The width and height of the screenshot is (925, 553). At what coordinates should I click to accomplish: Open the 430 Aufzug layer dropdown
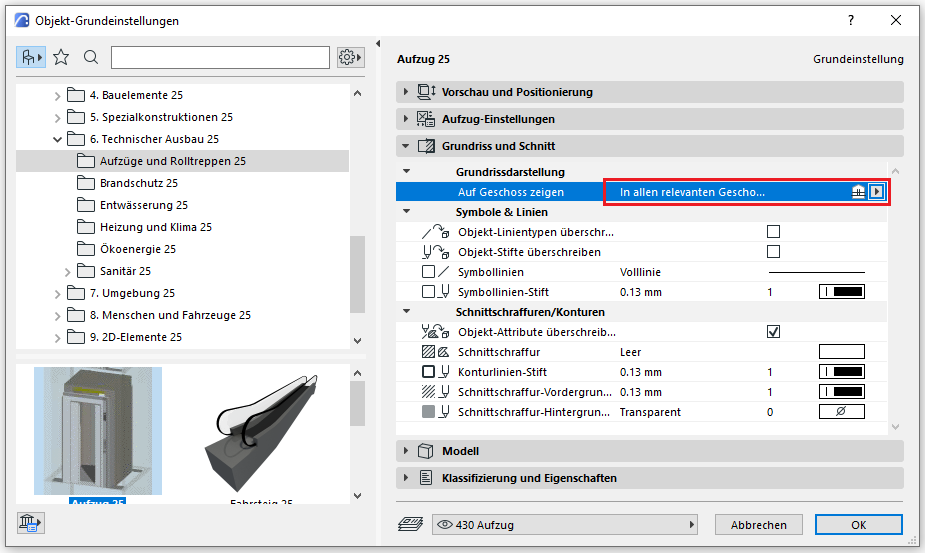[x=565, y=524]
